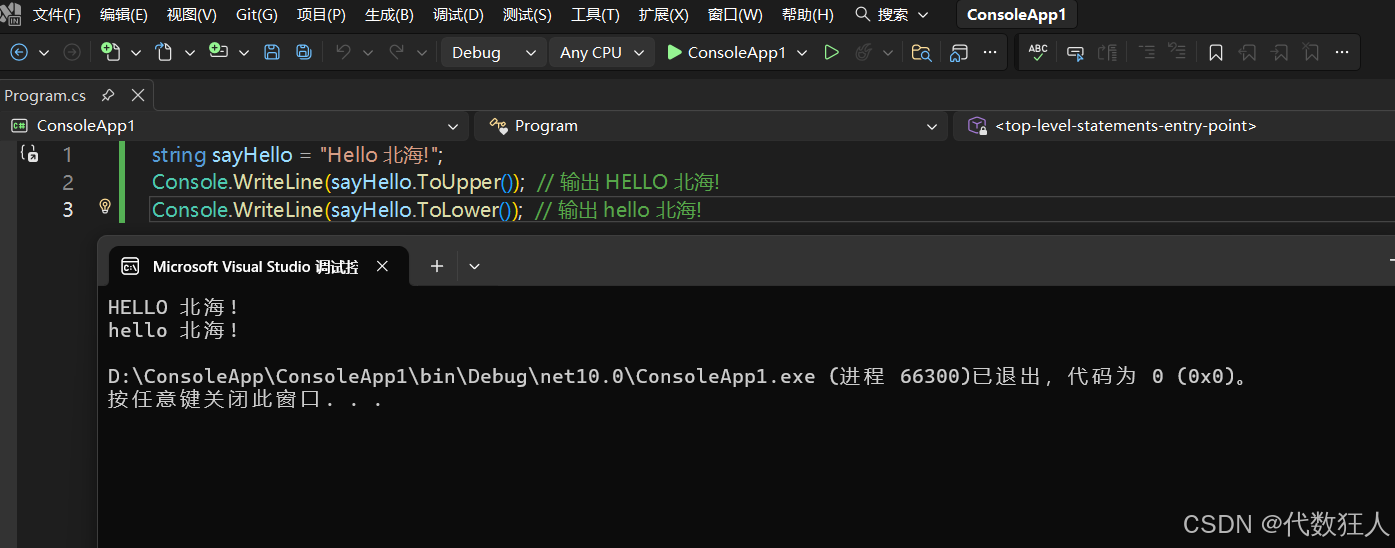Expand the Add New Project dropdown arrow
The image size is (1395, 548).
[244, 53]
